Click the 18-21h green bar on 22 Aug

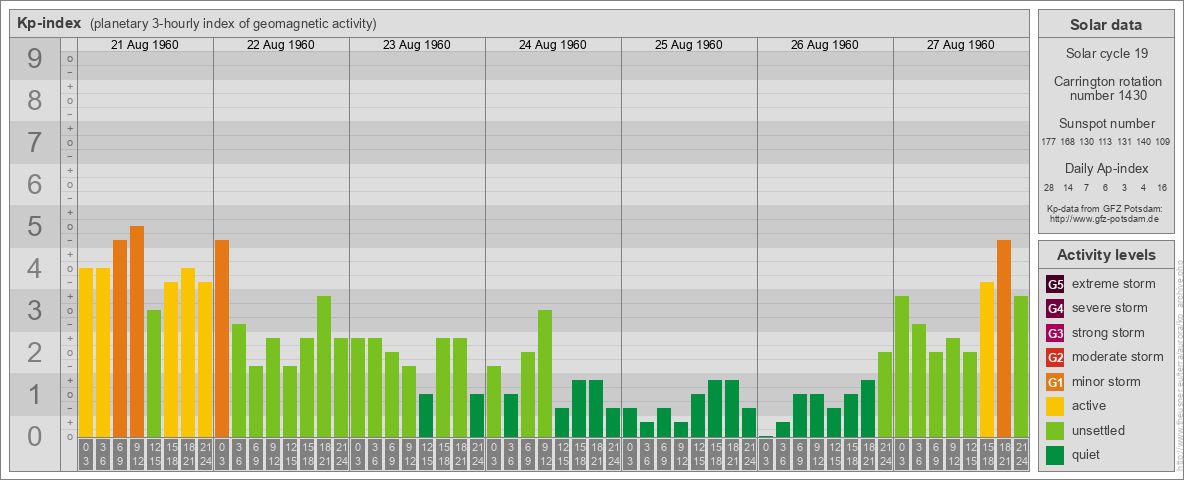point(324,367)
